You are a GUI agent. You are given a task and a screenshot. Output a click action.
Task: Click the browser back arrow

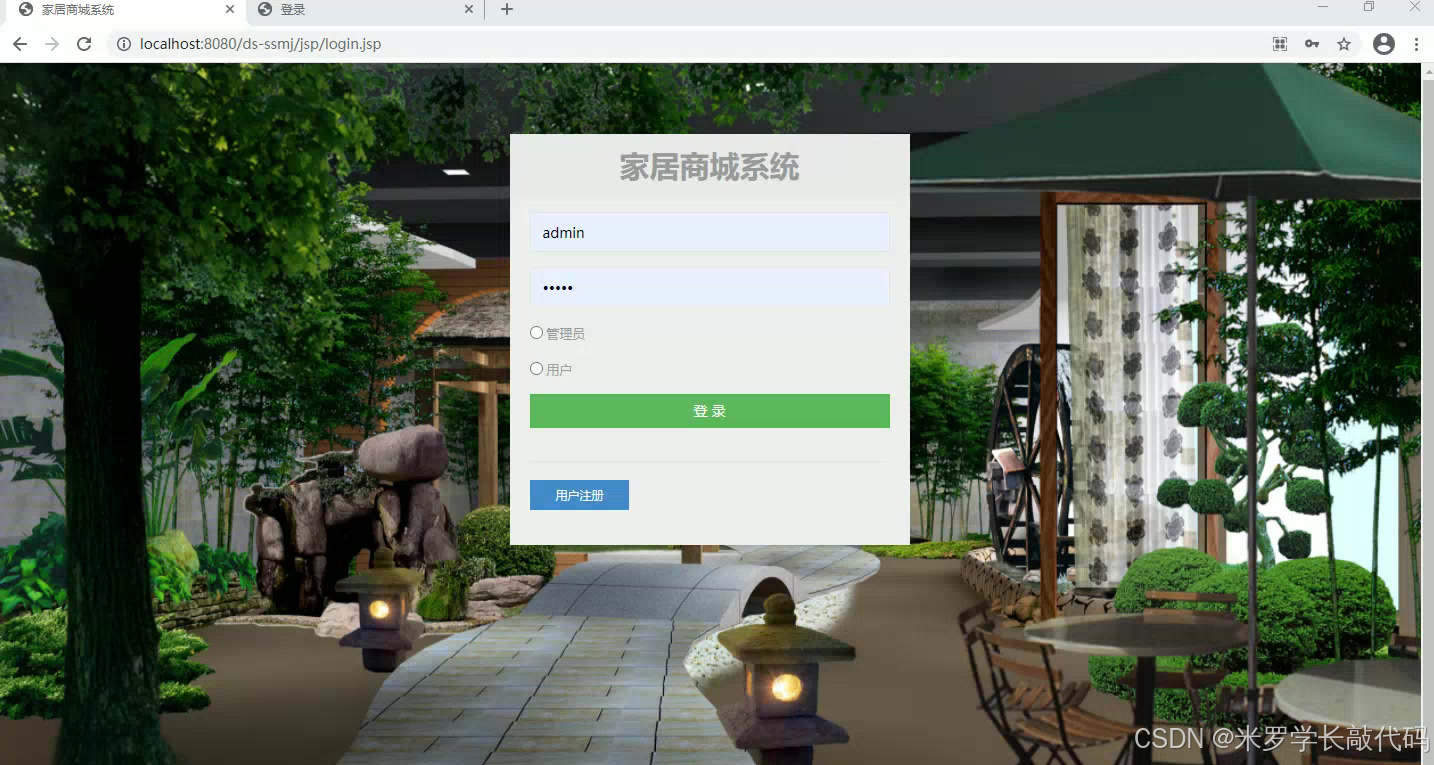pyautogui.click(x=20, y=44)
